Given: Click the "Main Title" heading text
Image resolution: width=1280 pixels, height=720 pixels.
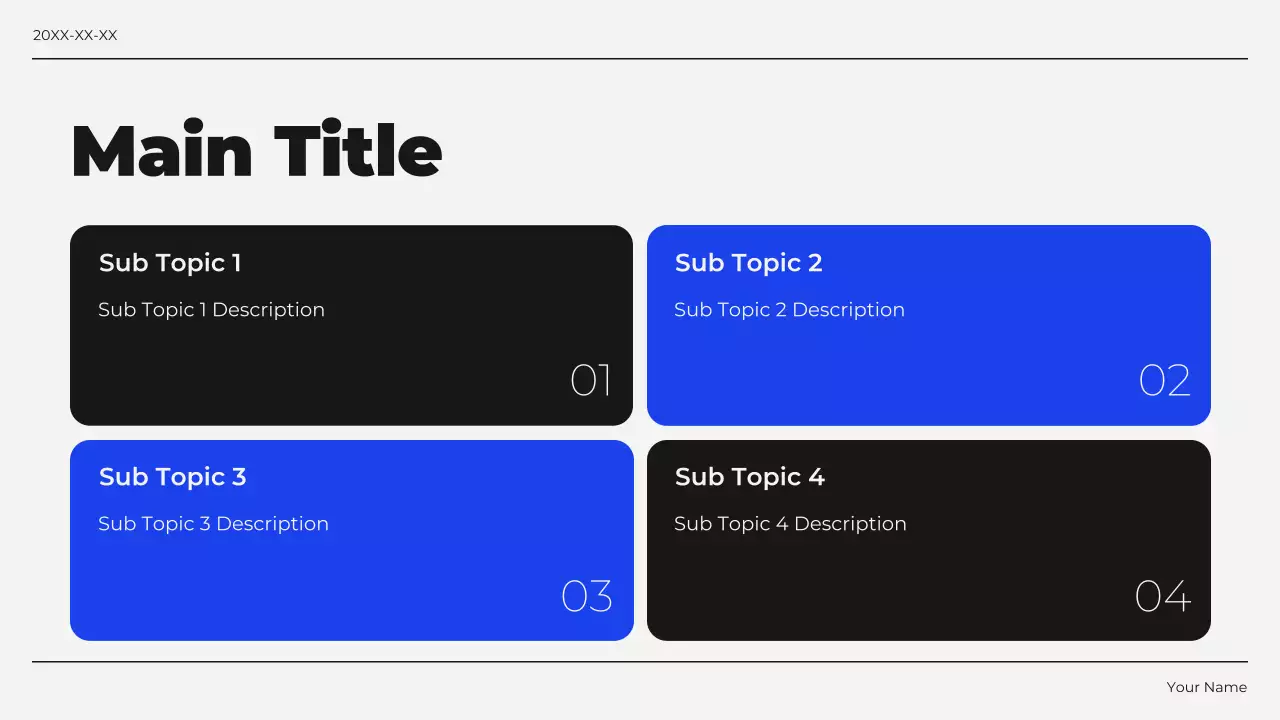Looking at the screenshot, I should pos(256,152).
